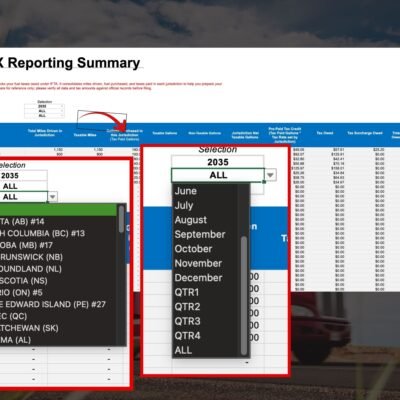Select New Brunswick (NB) entry

click(x=31, y=257)
